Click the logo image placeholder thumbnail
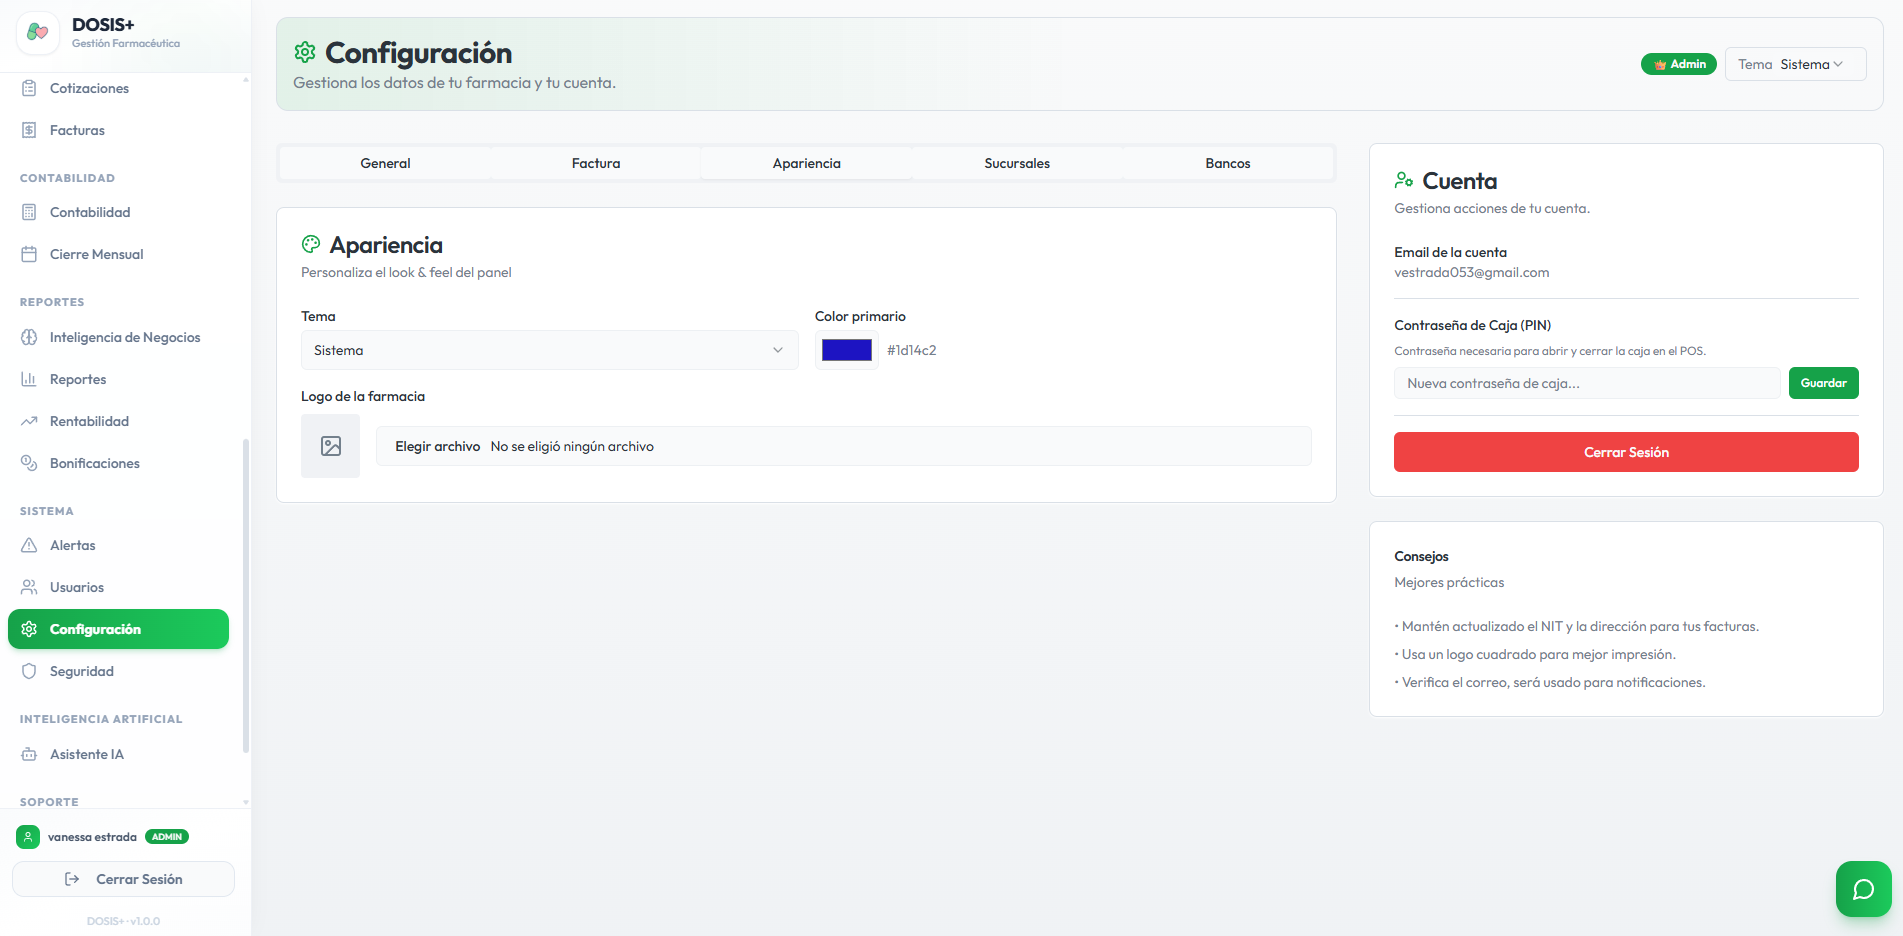1903x936 pixels. click(330, 446)
